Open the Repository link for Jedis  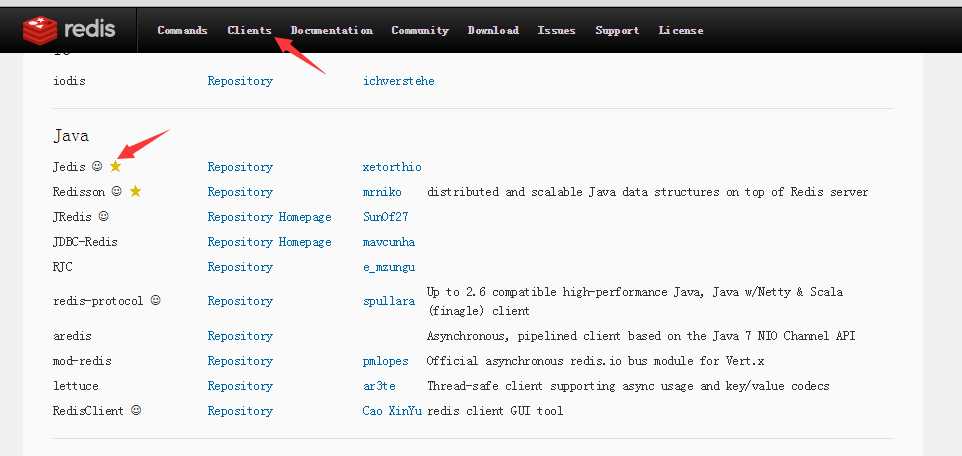(x=240, y=167)
